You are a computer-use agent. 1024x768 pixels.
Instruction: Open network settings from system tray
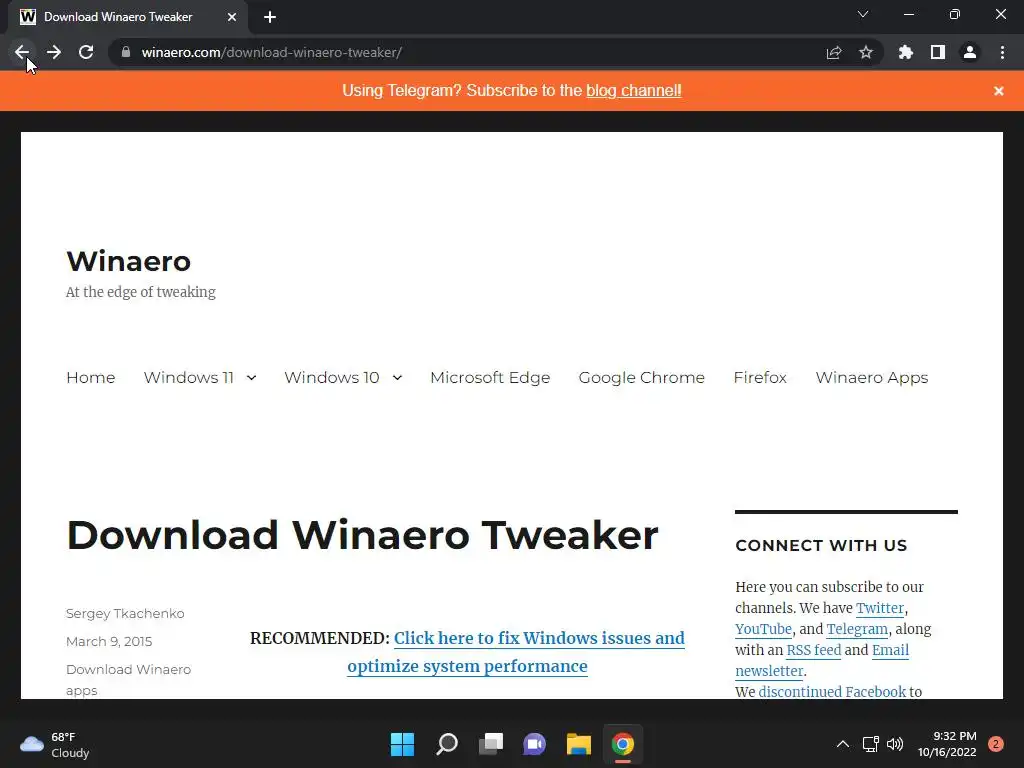click(x=871, y=744)
